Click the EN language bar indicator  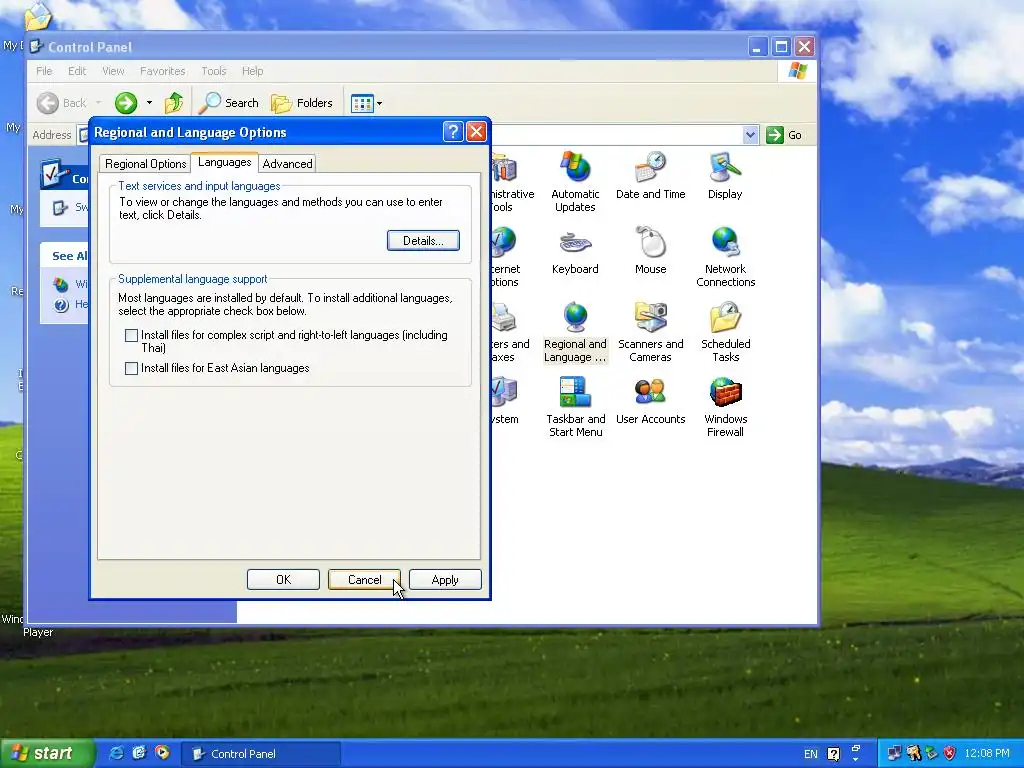[x=810, y=754]
